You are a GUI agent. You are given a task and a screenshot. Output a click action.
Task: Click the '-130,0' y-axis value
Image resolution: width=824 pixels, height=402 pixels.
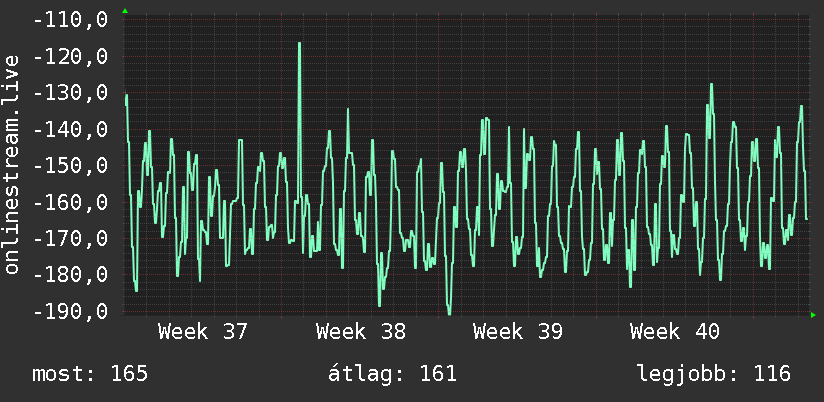click(70, 93)
